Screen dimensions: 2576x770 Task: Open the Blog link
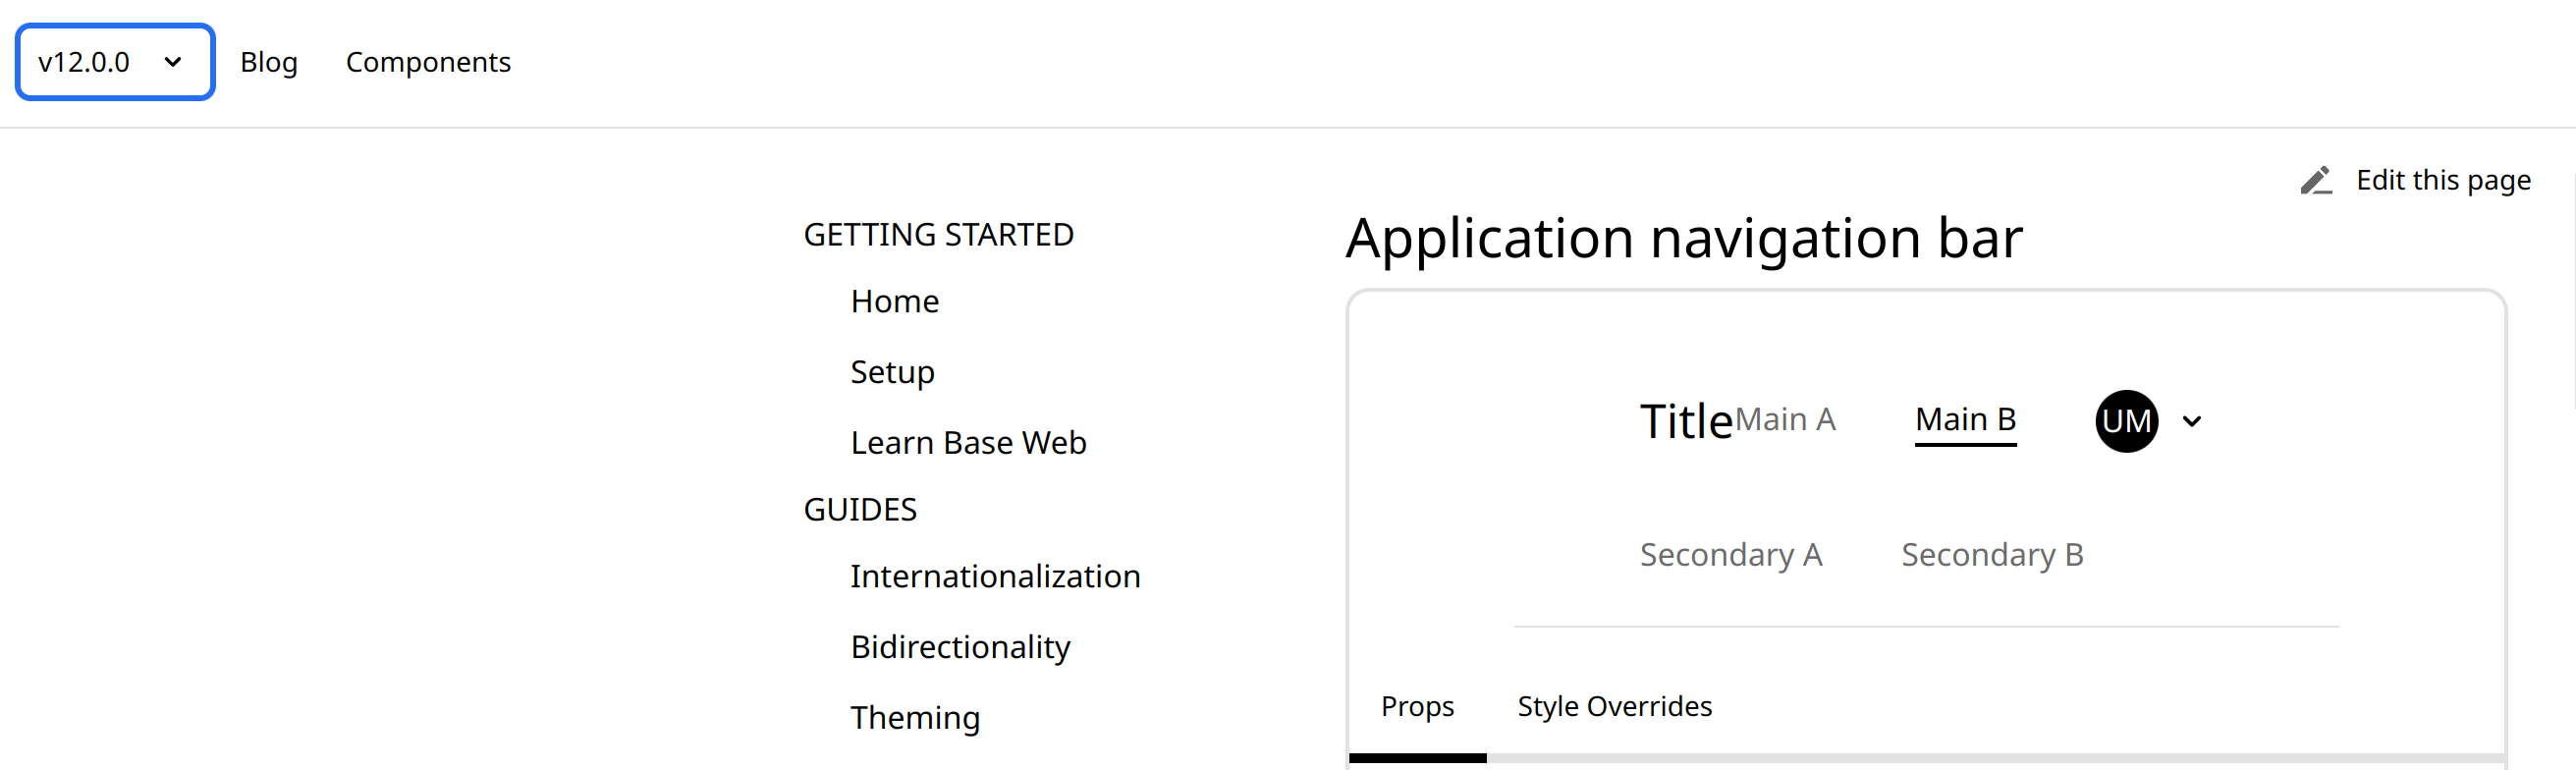coord(269,62)
